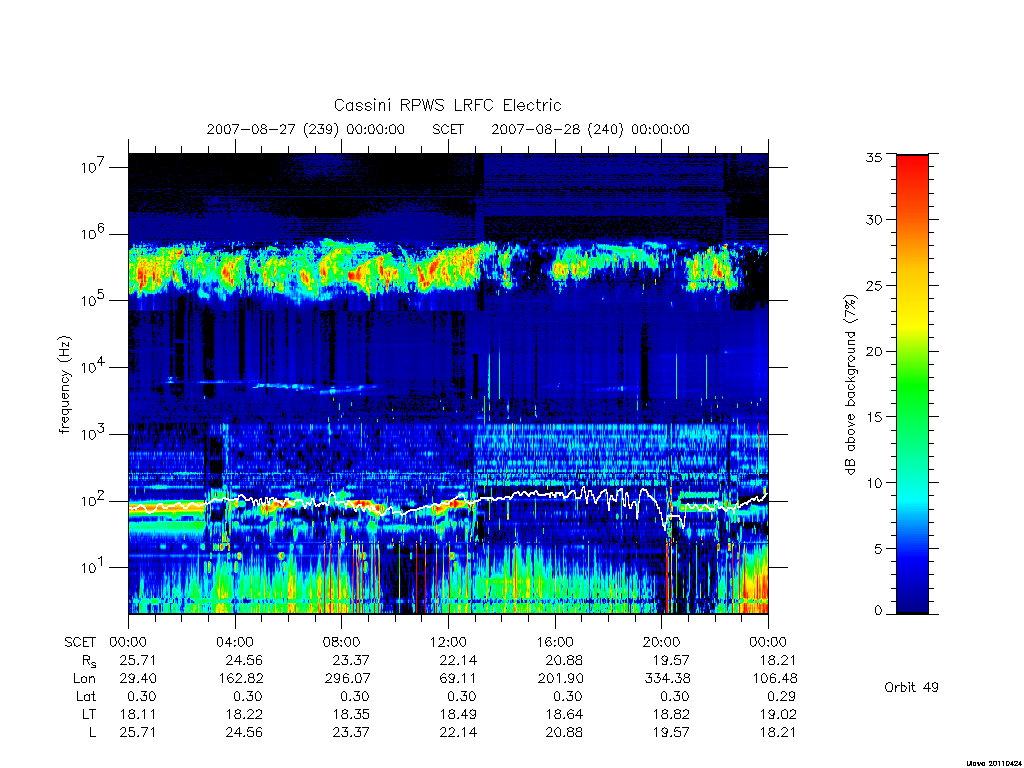Viewport: 1024px width, 768px height.
Task: Click the 10^6 frequency tick label
Action: coord(94,234)
